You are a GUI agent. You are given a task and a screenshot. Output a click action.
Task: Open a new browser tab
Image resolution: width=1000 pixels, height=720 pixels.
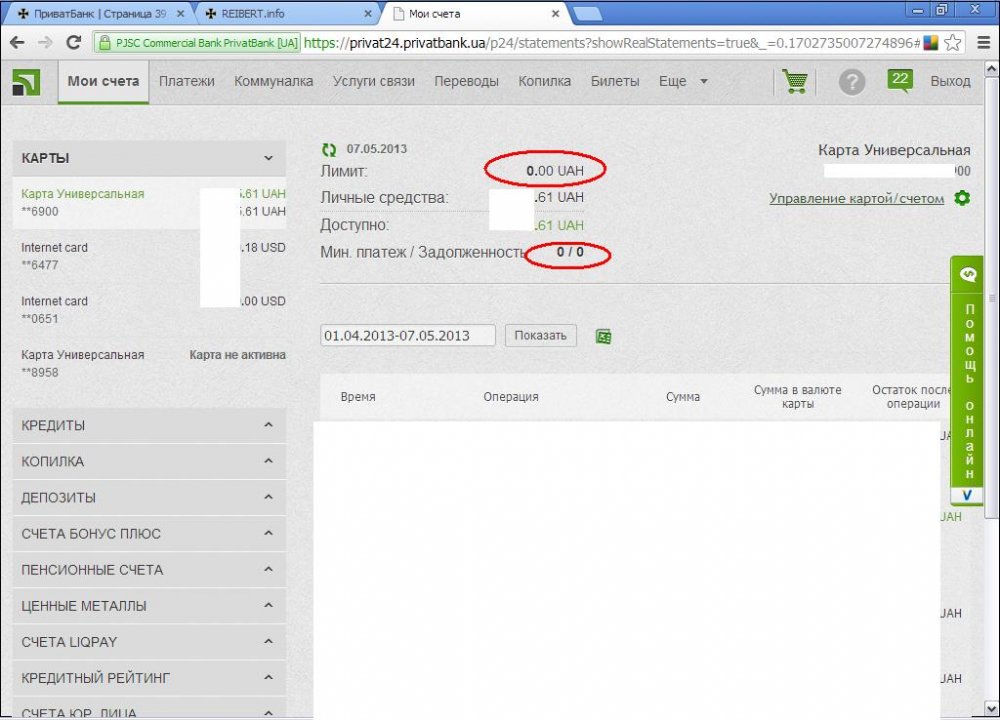[587, 14]
